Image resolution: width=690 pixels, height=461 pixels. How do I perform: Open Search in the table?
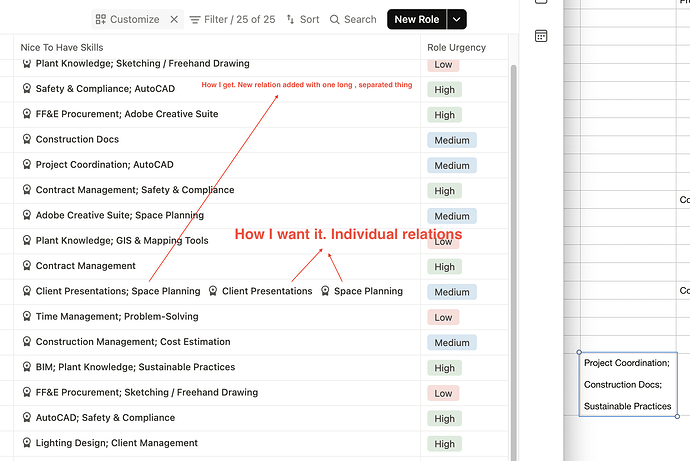(353, 19)
